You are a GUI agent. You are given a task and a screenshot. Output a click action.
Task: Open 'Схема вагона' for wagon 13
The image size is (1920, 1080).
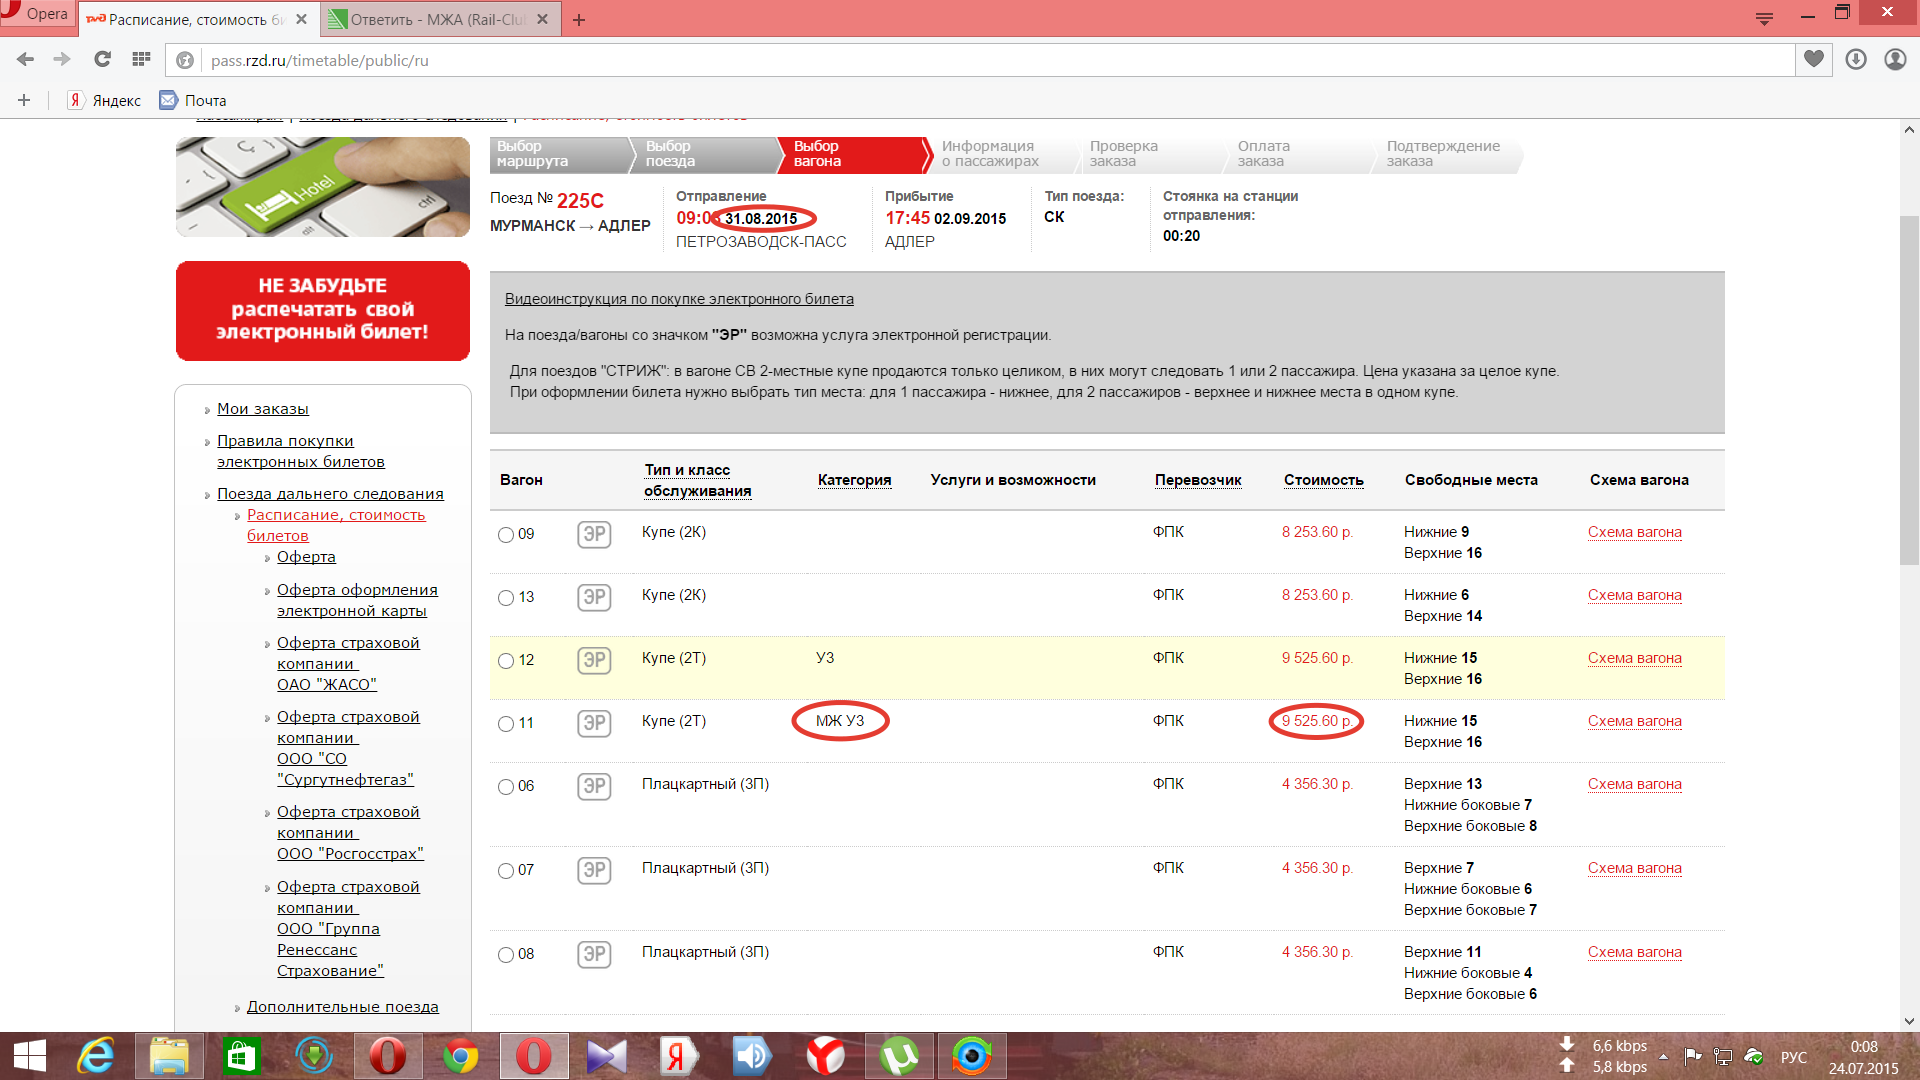pyautogui.click(x=1634, y=595)
